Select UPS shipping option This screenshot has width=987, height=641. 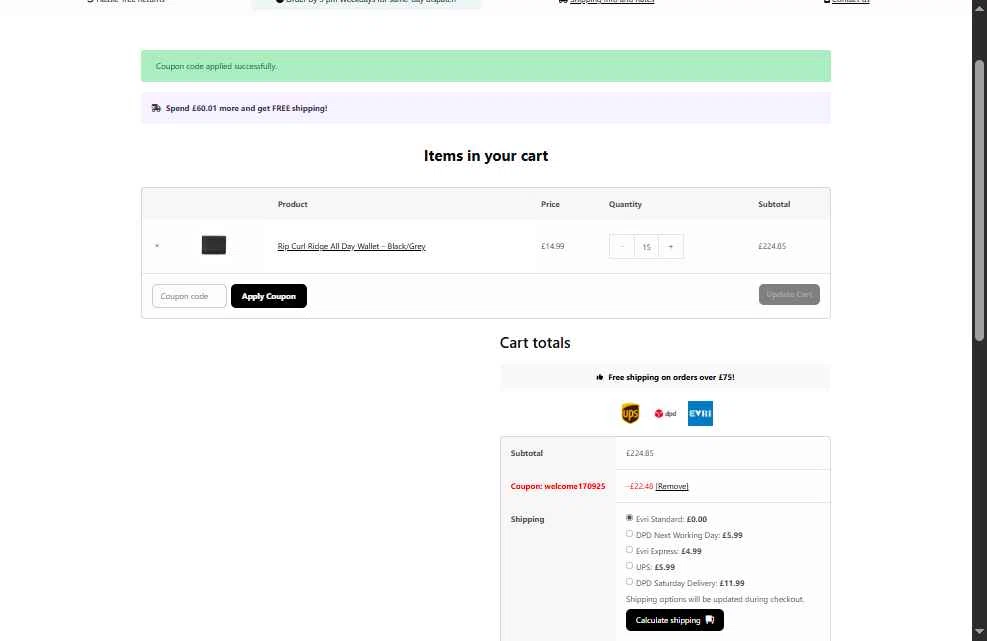629,565
